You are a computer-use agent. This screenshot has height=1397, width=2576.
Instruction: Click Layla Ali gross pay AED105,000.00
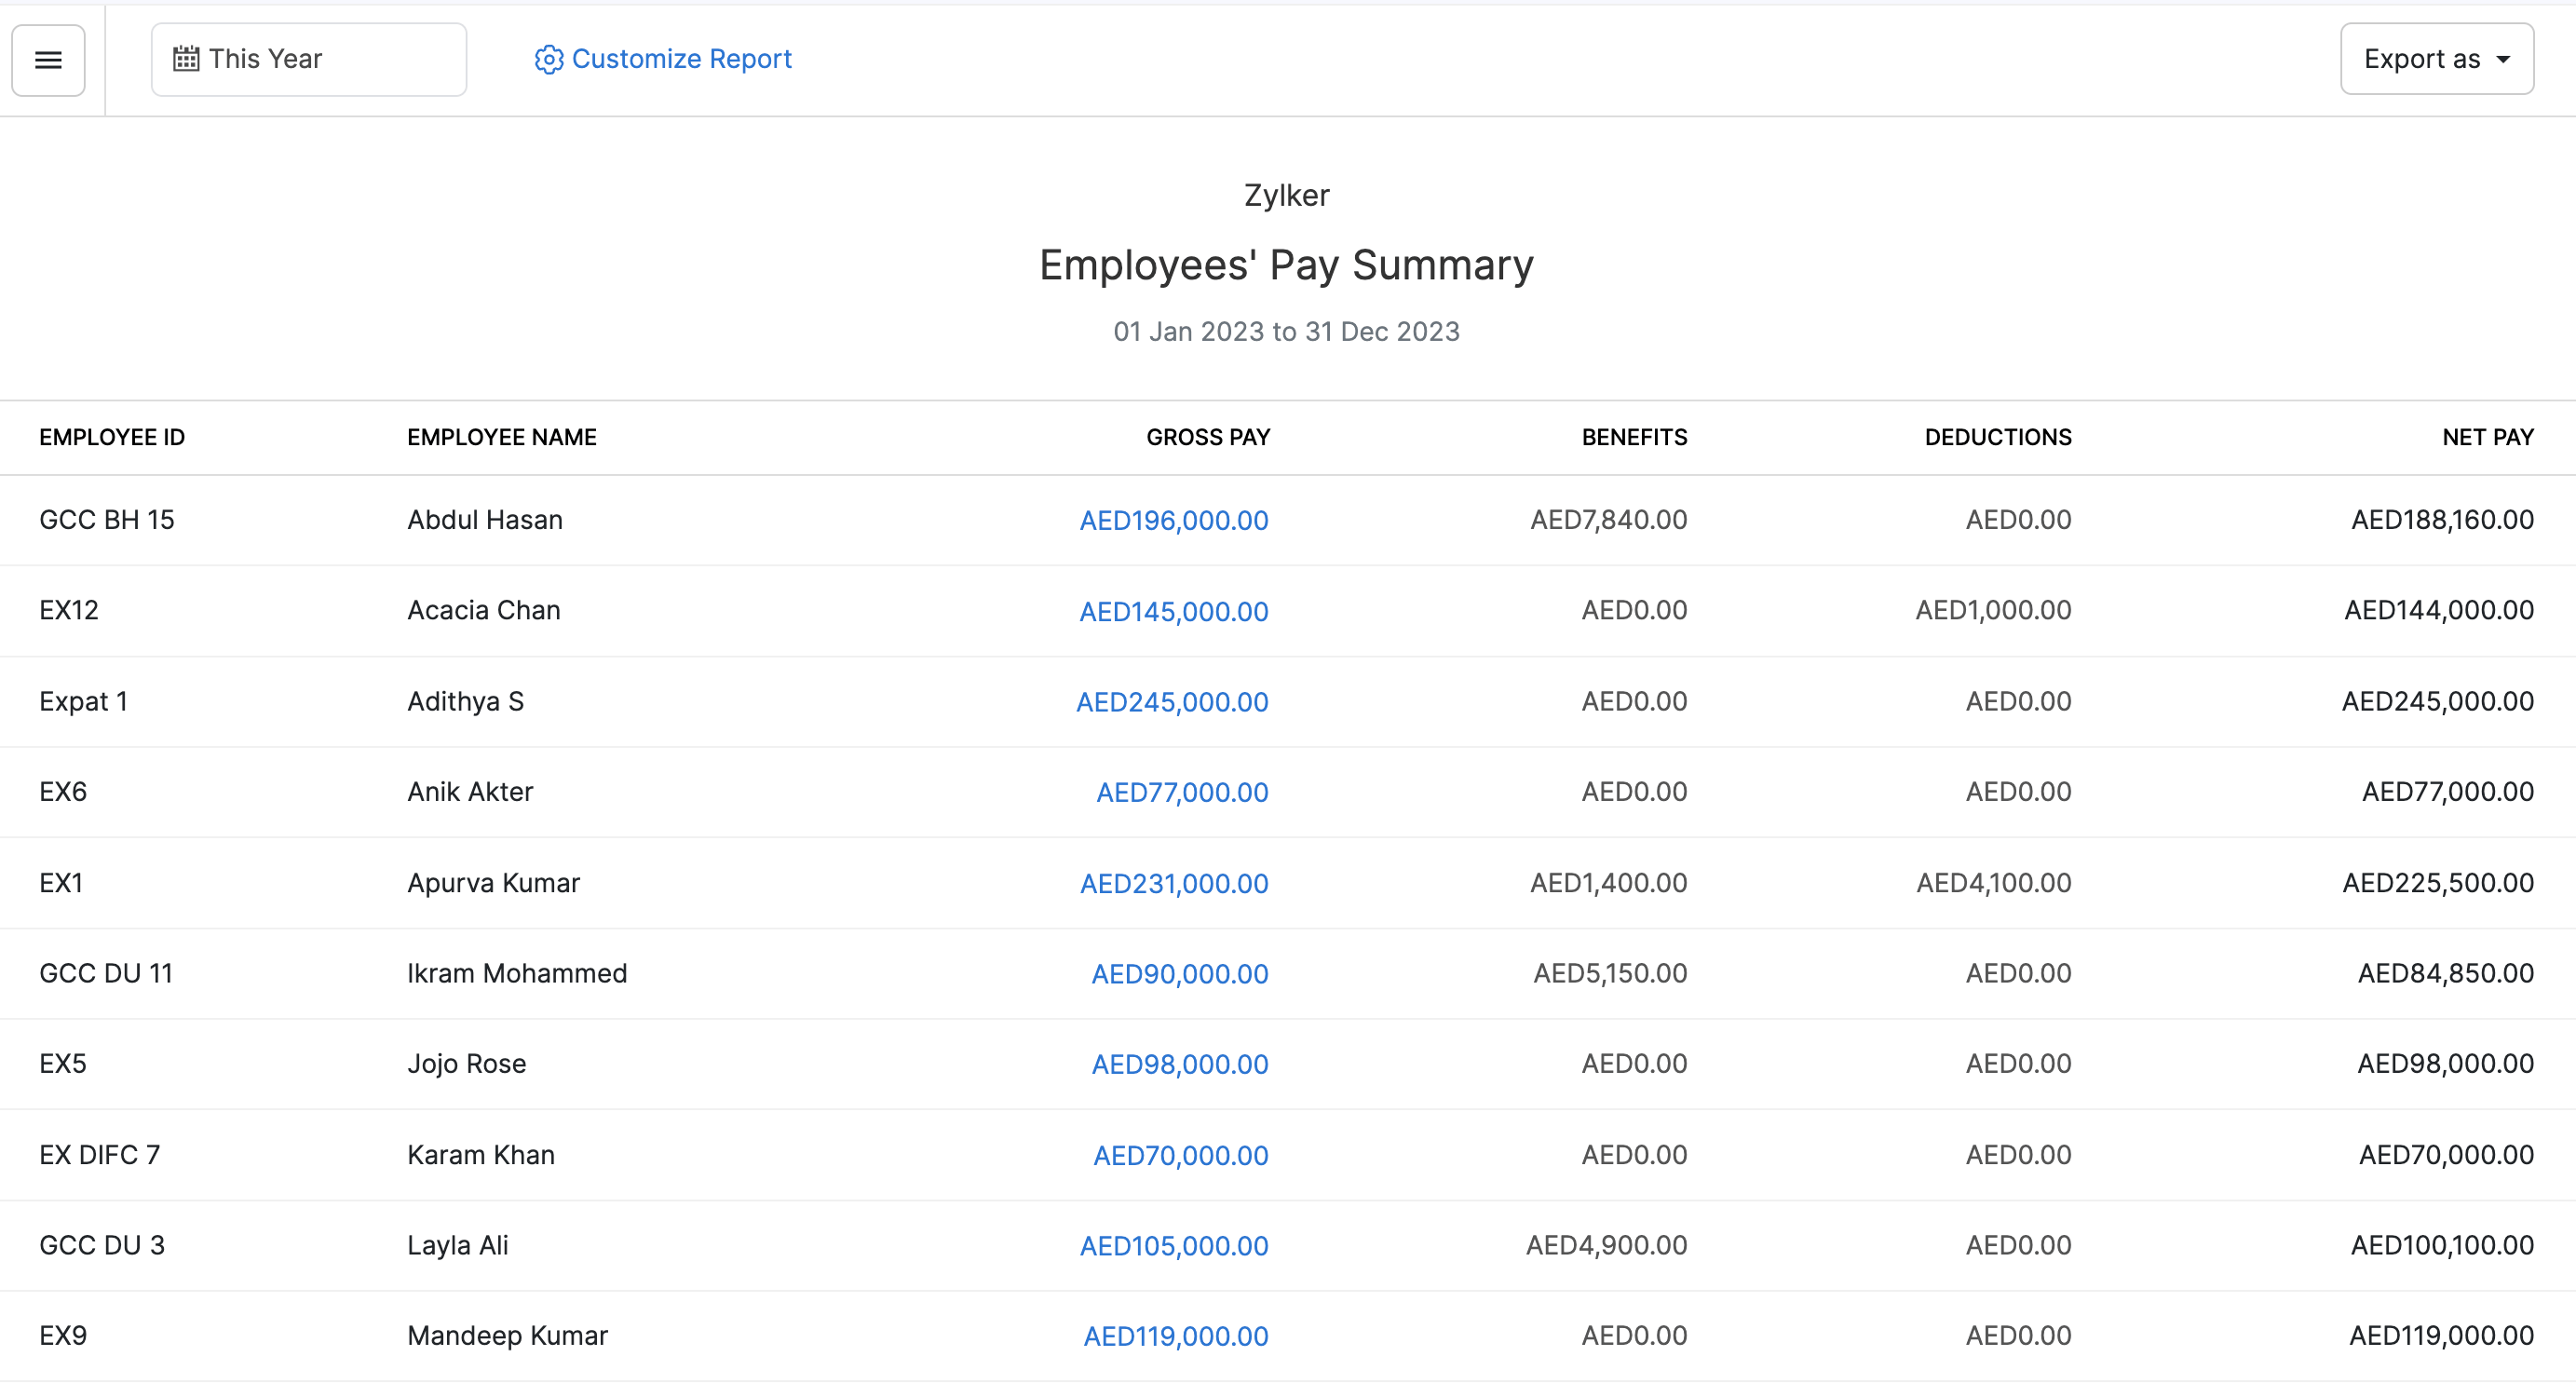tap(1173, 1246)
